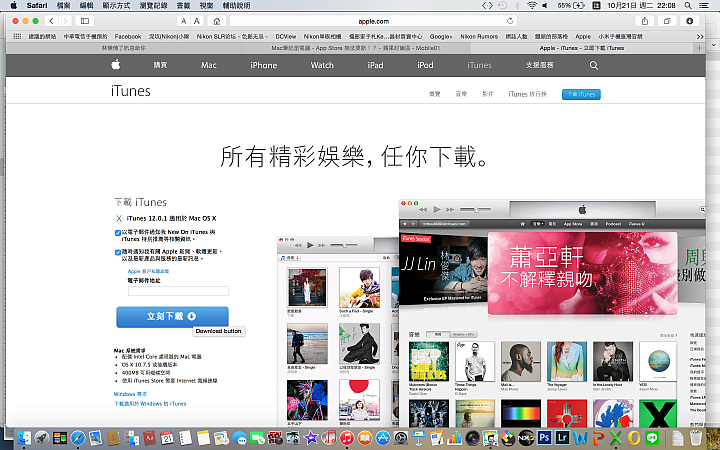The width and height of the screenshot is (720, 450).
Task: Toggle the Safari sidebar button
Action: pos(85,21)
